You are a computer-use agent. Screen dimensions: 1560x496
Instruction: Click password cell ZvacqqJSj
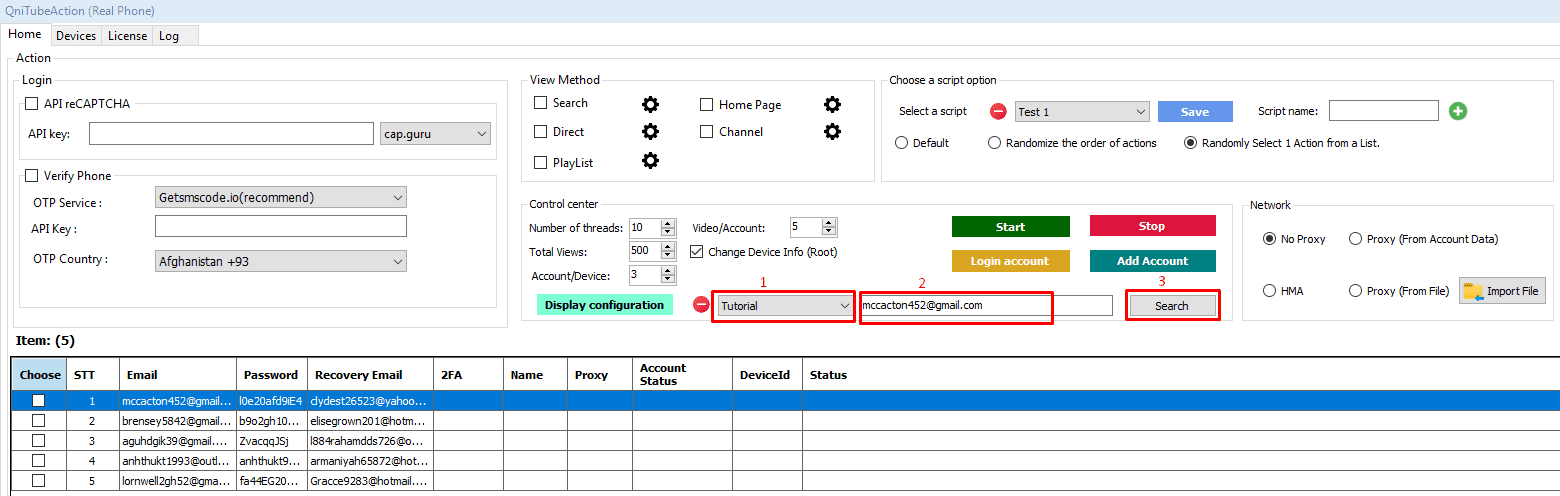[272, 441]
